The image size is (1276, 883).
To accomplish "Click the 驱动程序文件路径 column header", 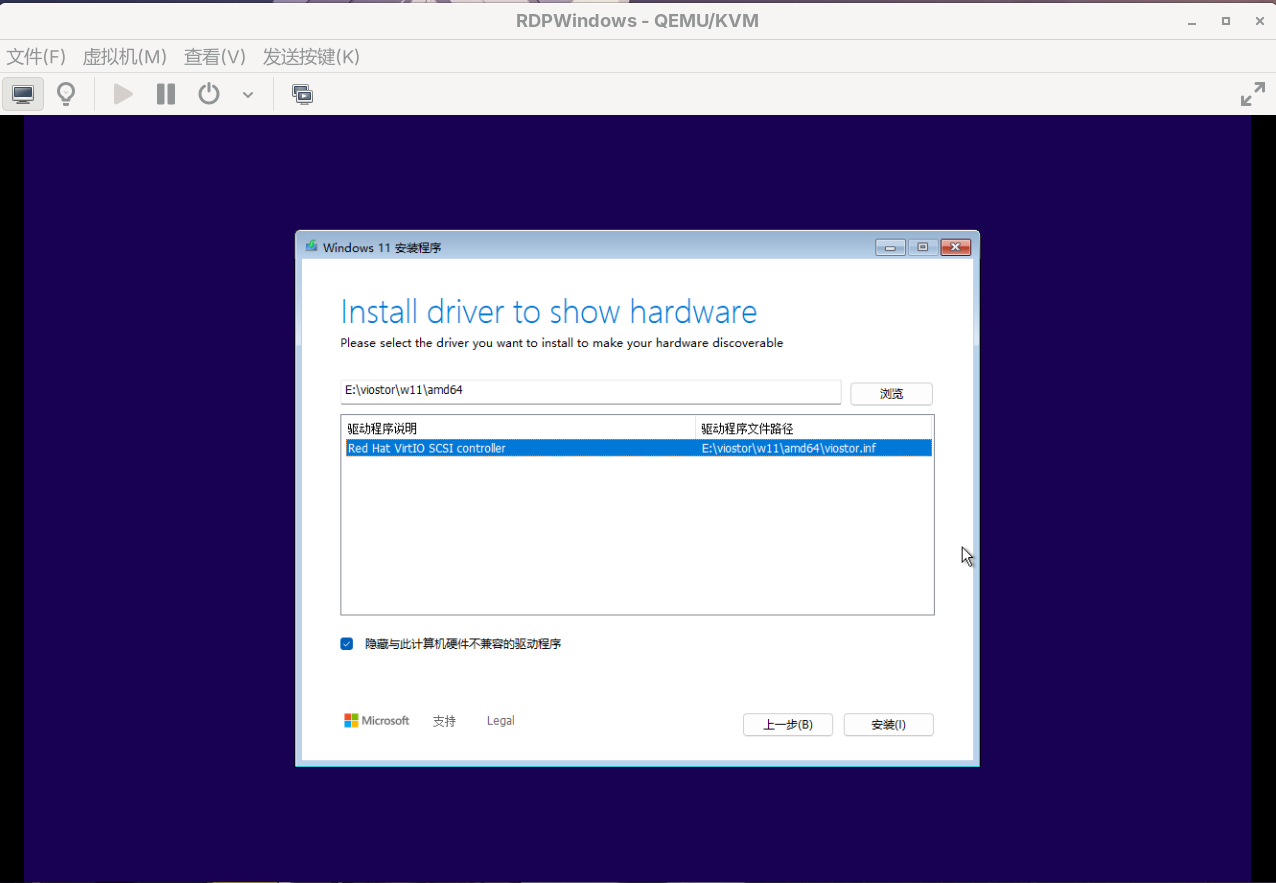I will coord(814,429).
